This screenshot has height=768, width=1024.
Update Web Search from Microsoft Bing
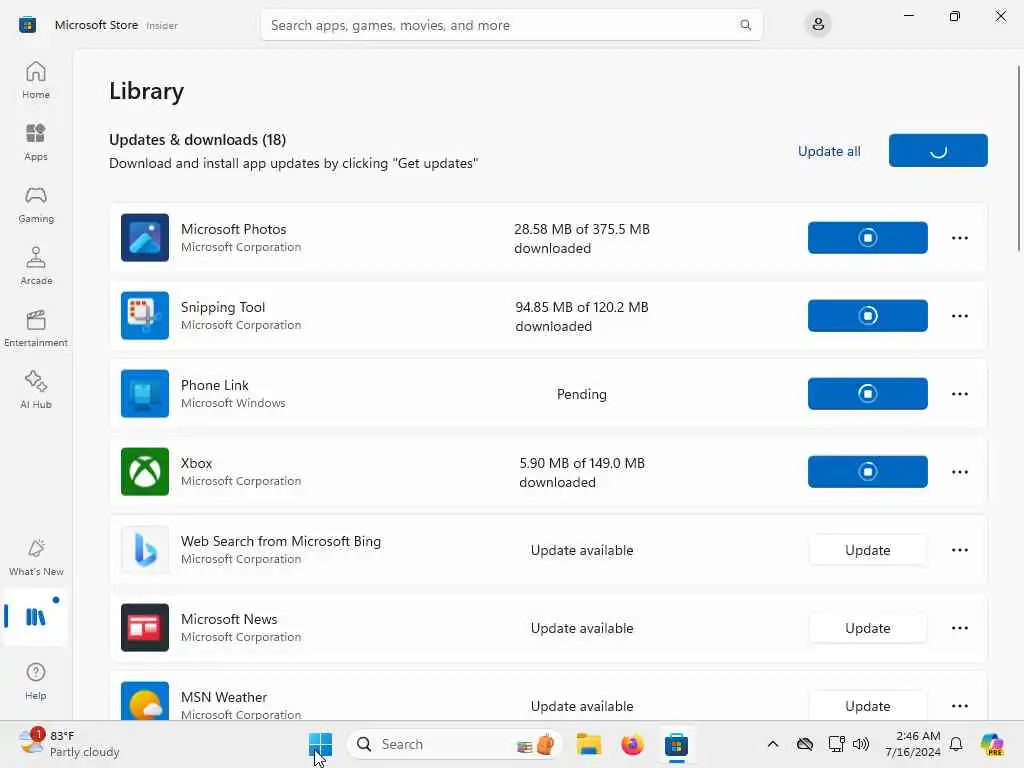pyautogui.click(x=867, y=550)
